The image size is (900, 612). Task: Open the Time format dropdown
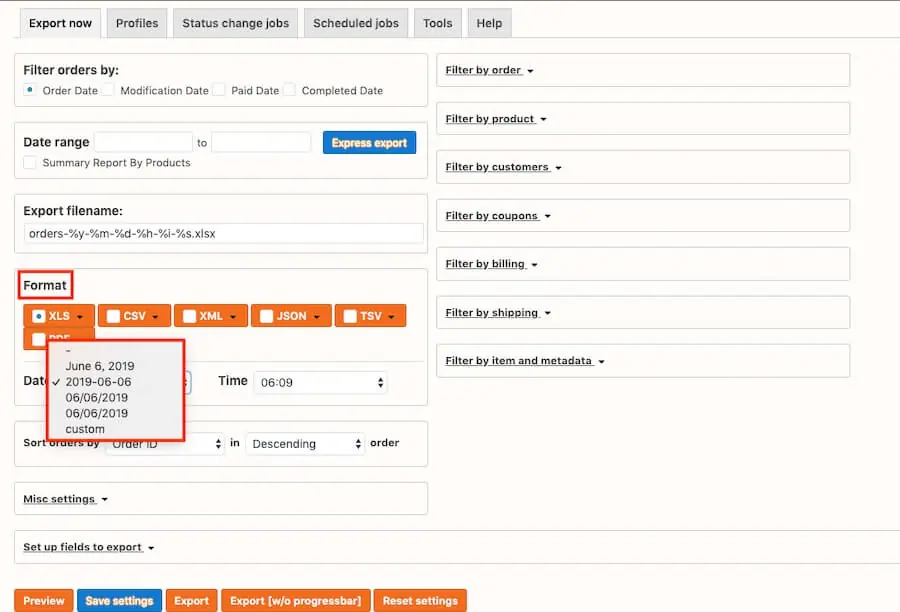pyautogui.click(x=320, y=382)
